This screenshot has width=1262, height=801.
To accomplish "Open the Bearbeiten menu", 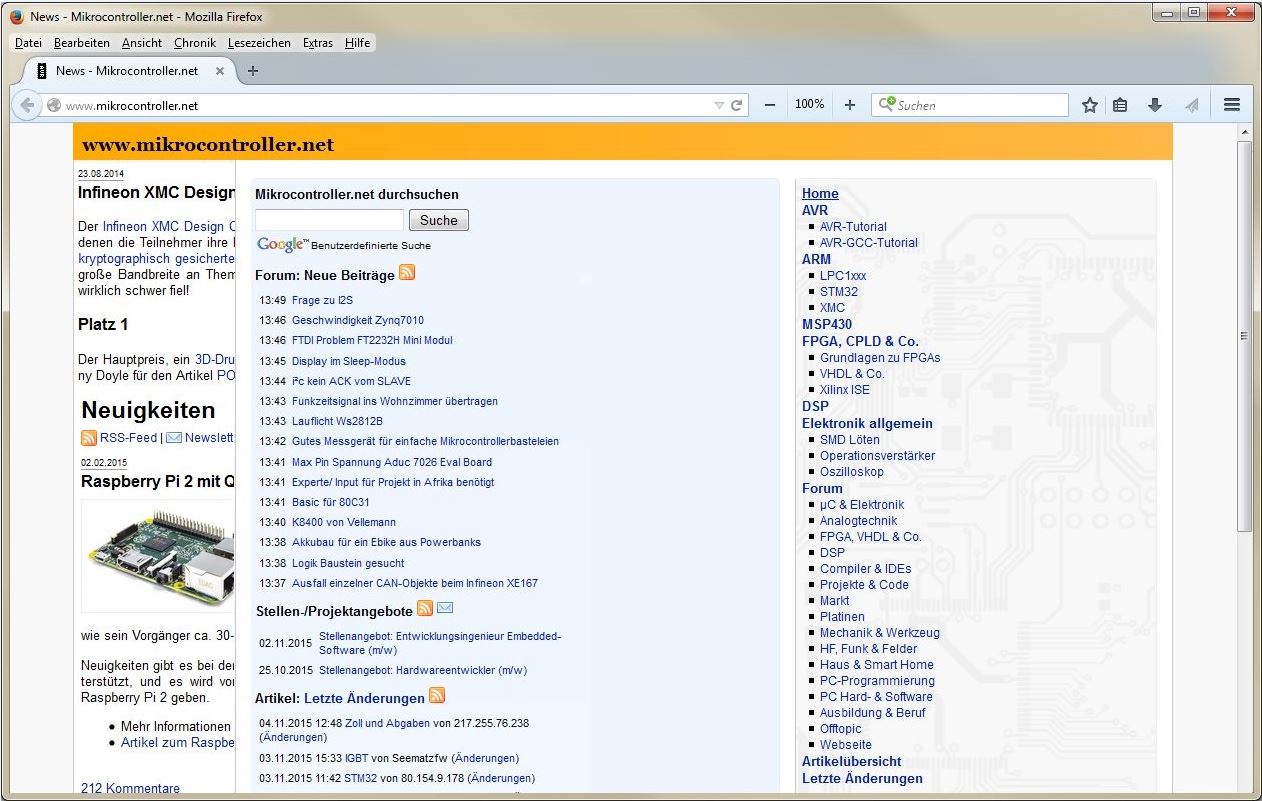I will coord(82,43).
